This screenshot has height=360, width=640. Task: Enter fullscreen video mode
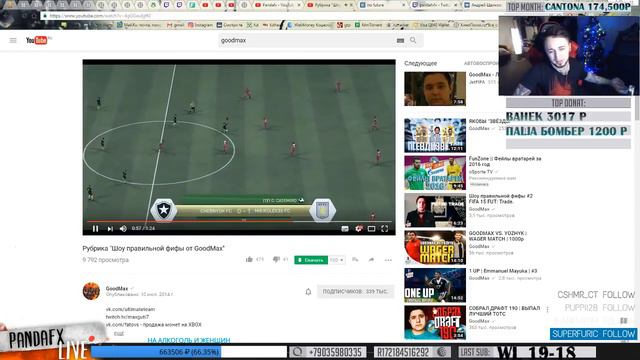(x=384, y=229)
